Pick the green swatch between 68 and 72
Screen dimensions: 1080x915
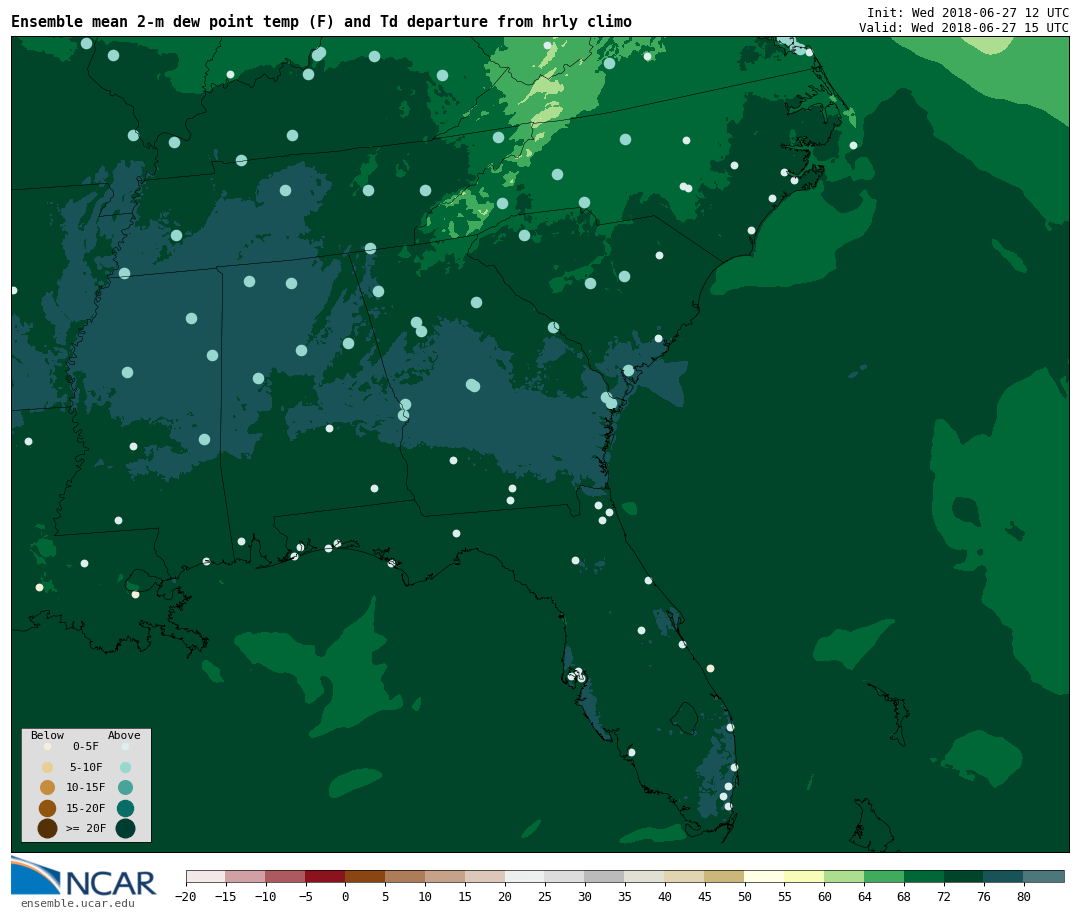[x=925, y=876]
